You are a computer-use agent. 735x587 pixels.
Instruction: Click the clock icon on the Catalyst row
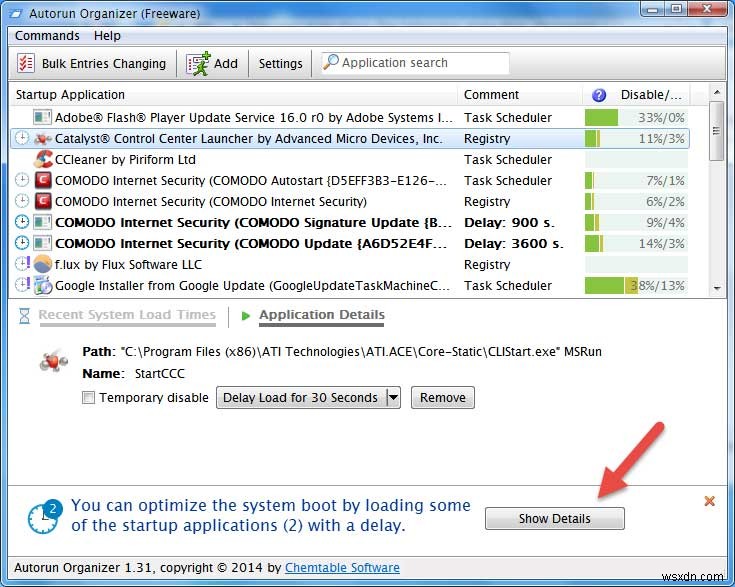coord(22,138)
